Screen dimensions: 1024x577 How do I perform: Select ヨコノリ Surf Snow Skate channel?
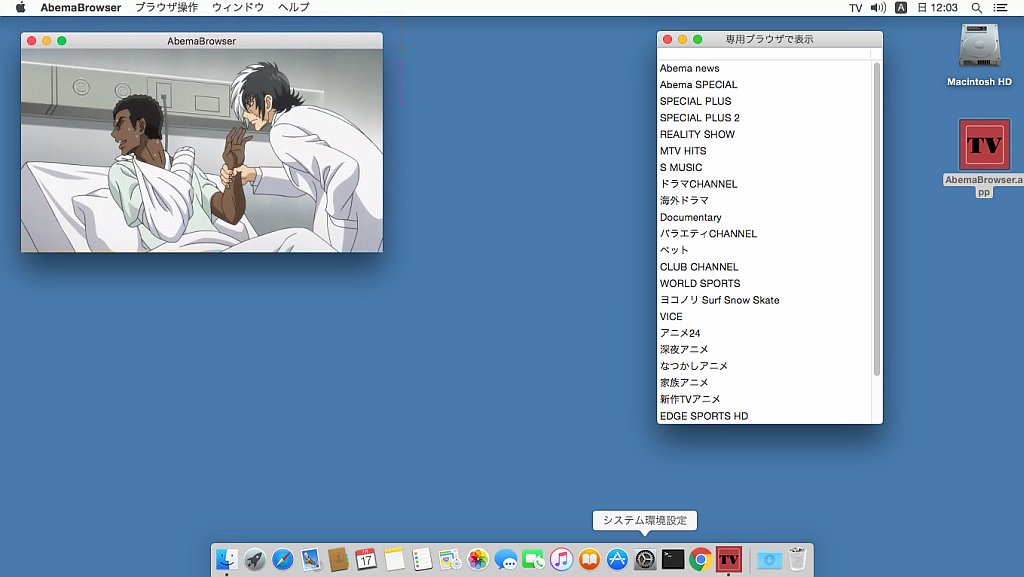click(765, 300)
